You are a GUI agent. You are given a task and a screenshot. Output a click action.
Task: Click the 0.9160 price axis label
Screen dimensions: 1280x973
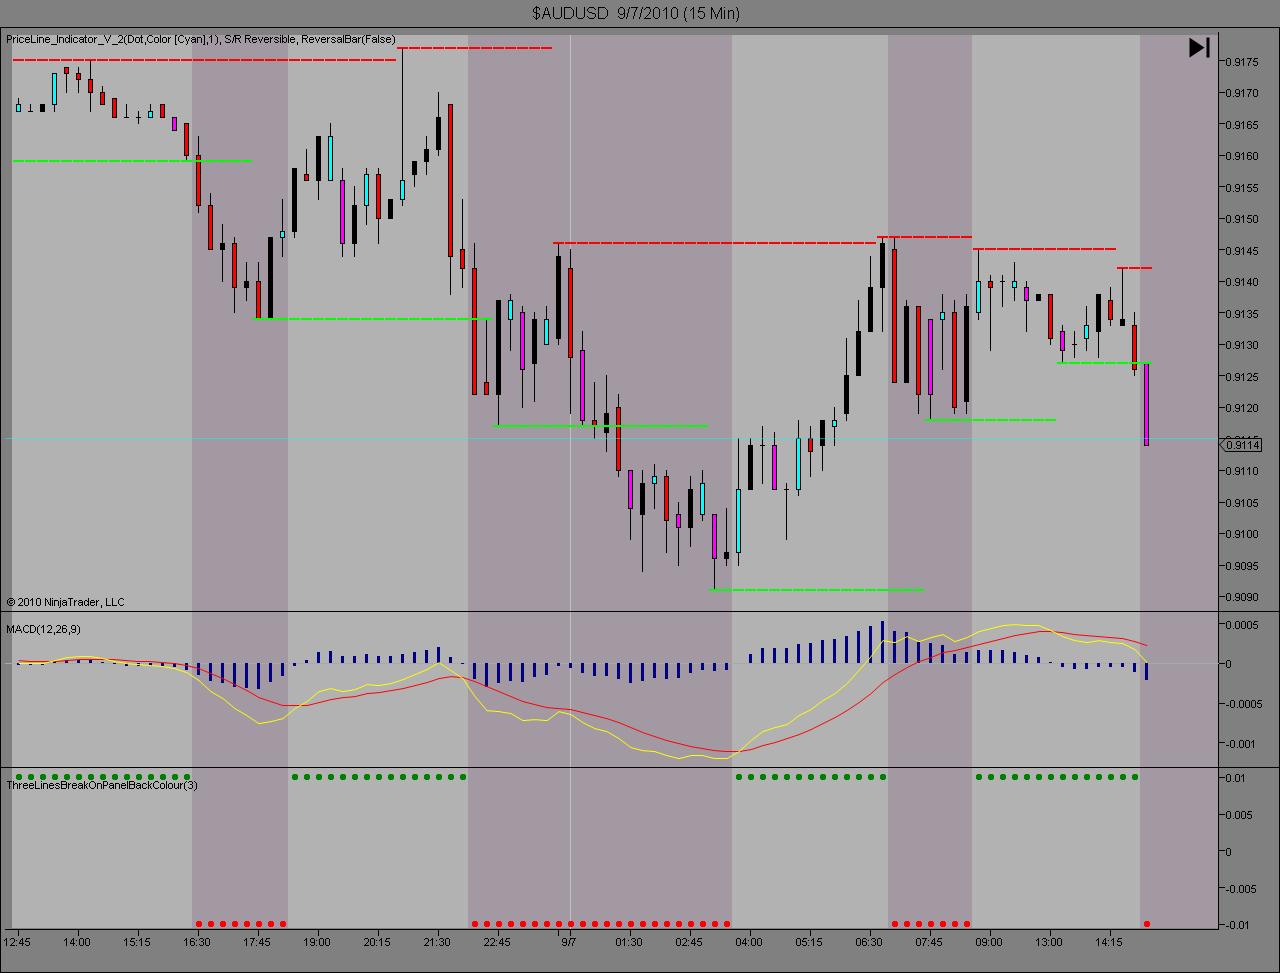tap(1244, 156)
